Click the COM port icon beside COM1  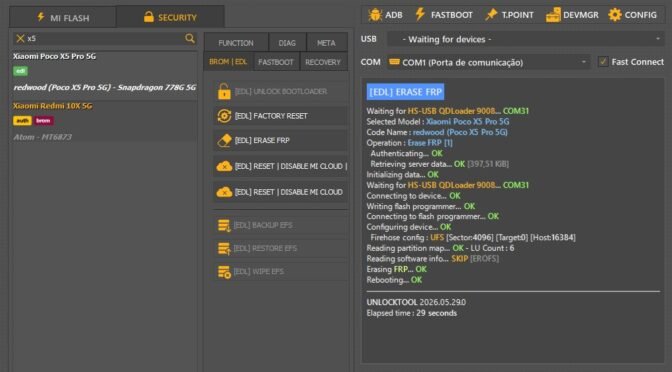tap(394, 62)
